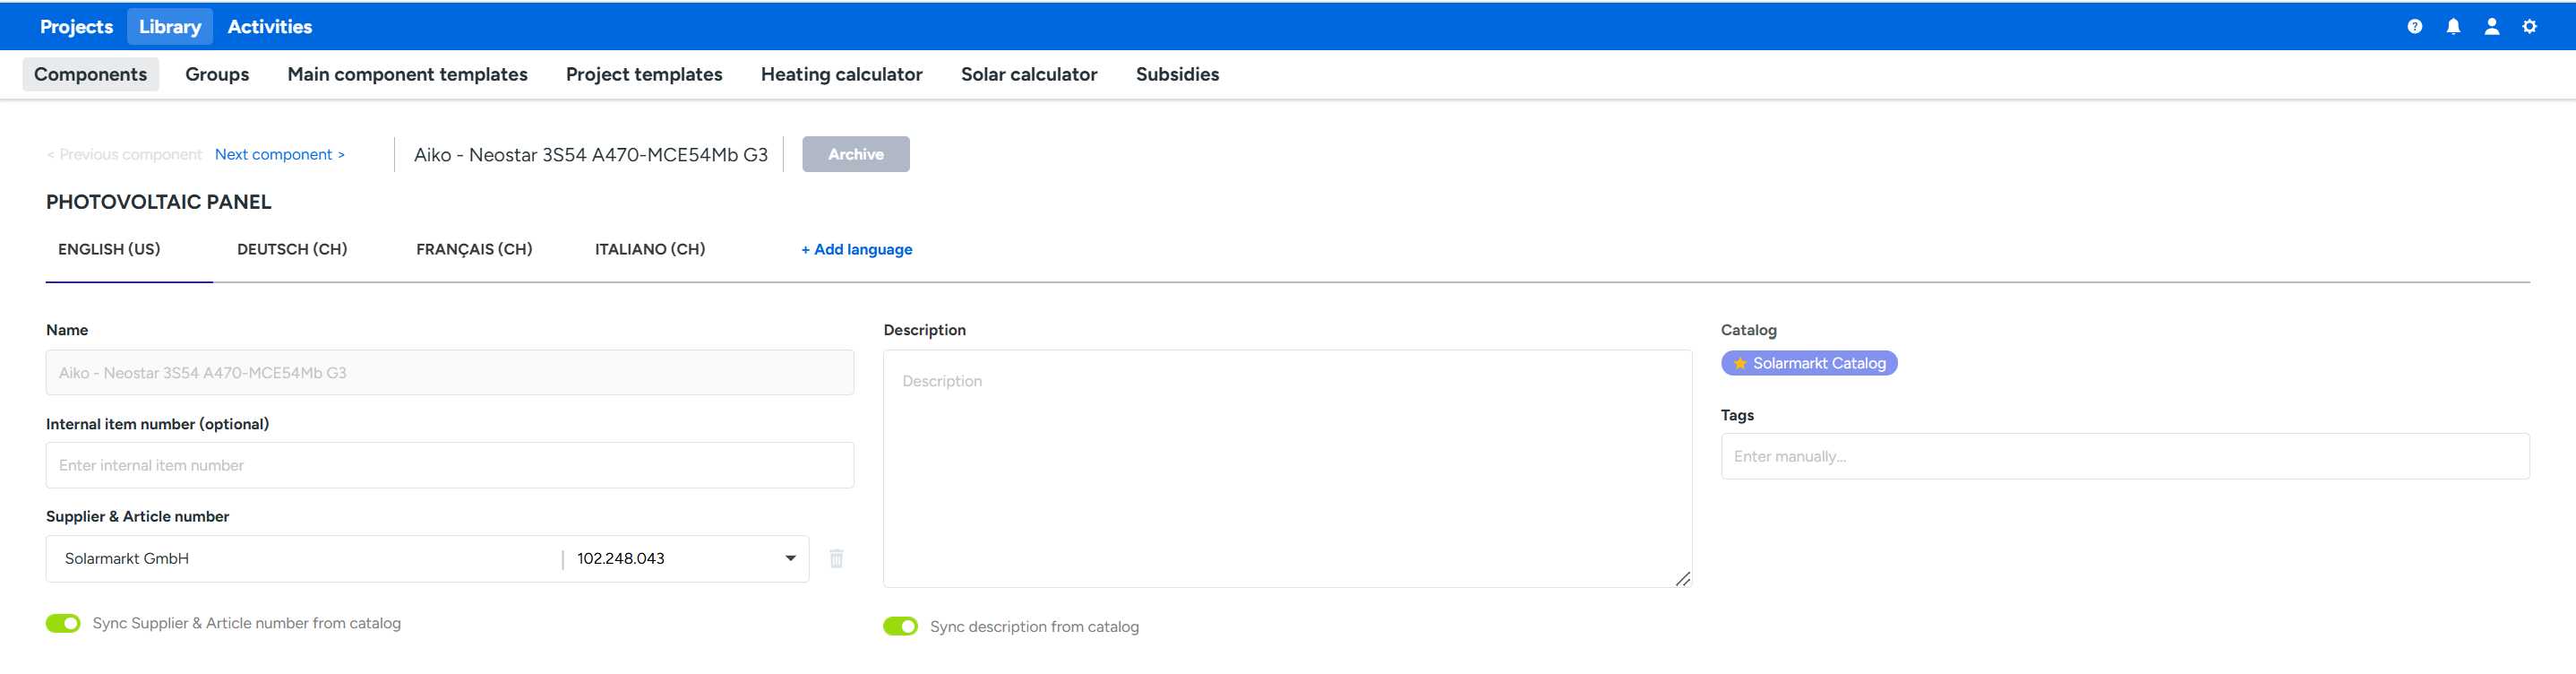The width and height of the screenshot is (2576, 674).
Task: Click the Solarmarkt Catalog star badge
Action: point(1808,363)
